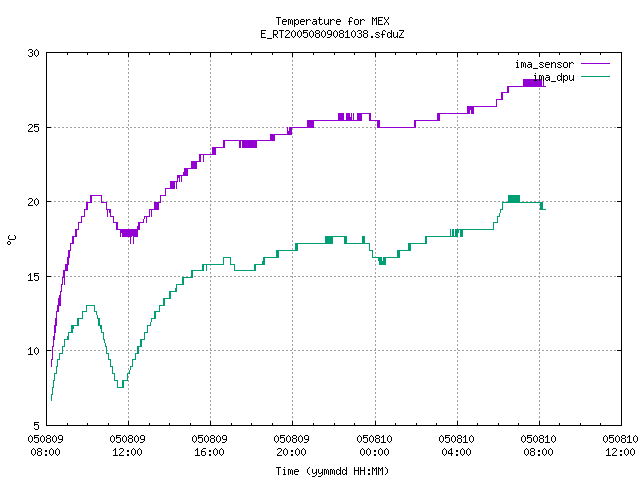Screen dimensions: 640x480
Task: Click the 'Time (yymmdd HH:MM)' axis title
Action: (332, 471)
